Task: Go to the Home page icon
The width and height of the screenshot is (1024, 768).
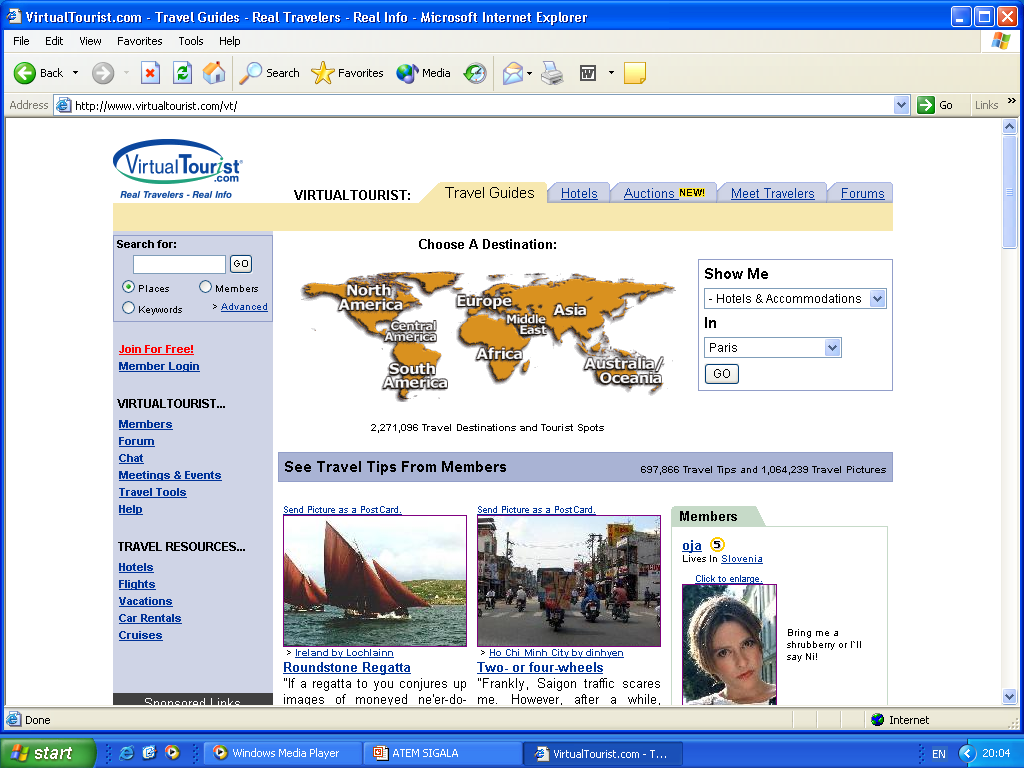Action: [214, 73]
